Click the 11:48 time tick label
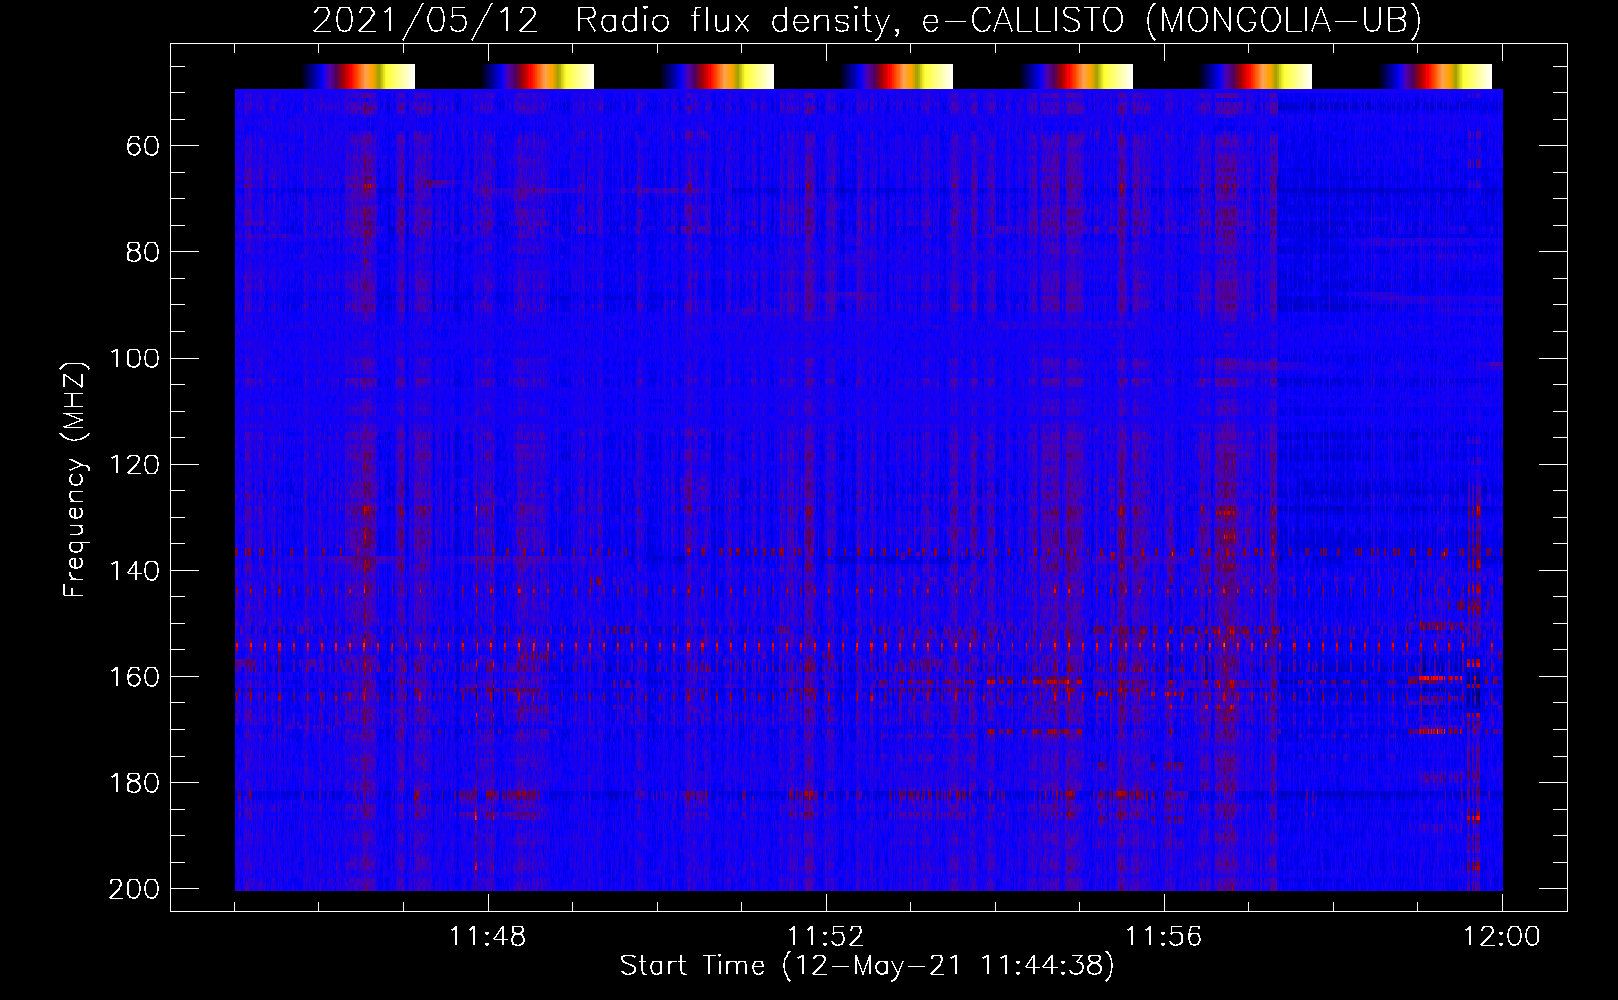The image size is (1618, 1000). click(x=488, y=937)
